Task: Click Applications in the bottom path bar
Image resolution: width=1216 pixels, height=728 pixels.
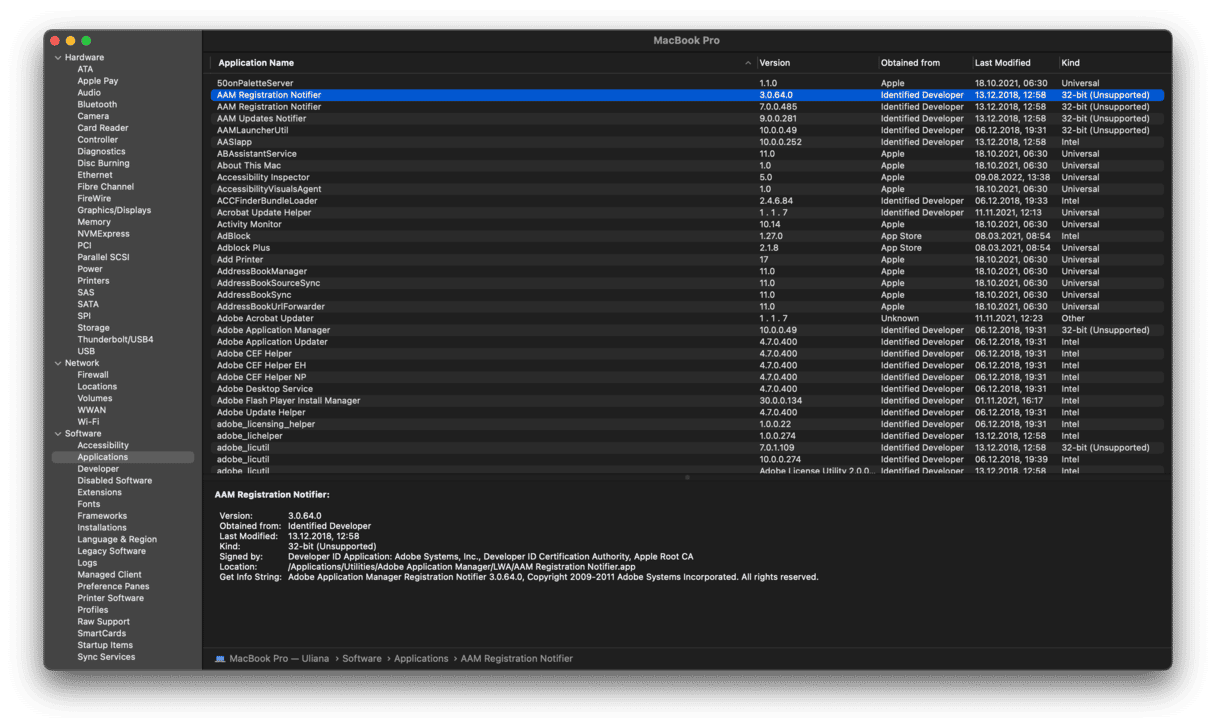Action: [x=421, y=659]
